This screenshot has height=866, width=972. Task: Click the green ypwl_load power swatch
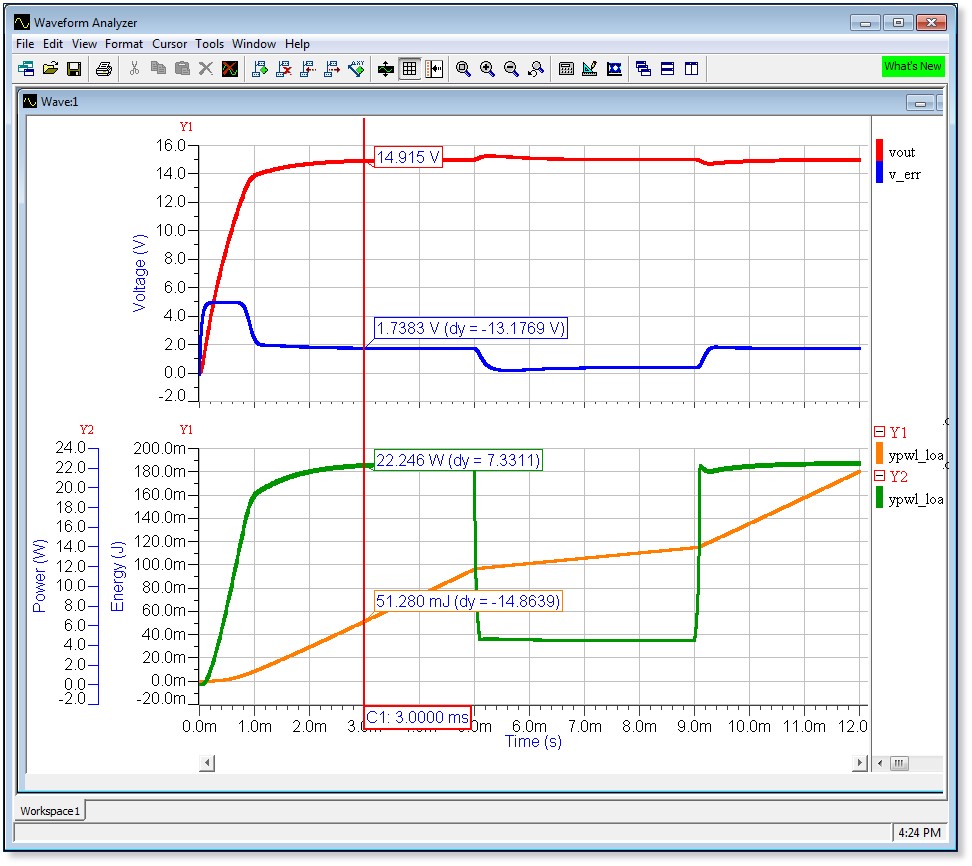click(879, 498)
